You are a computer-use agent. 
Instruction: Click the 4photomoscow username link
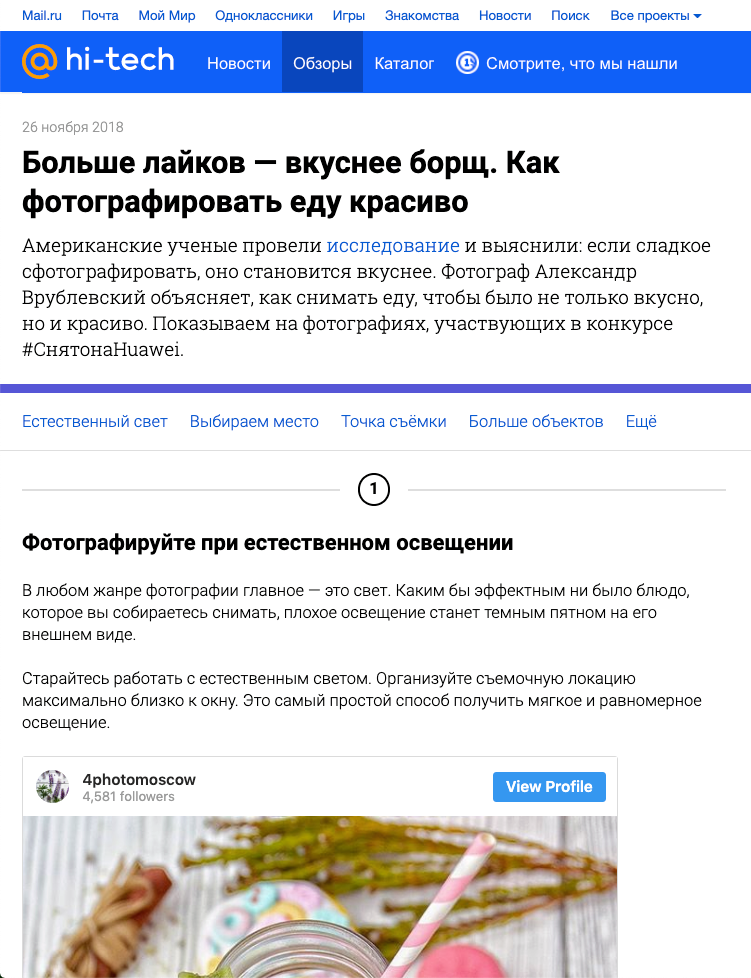point(139,779)
